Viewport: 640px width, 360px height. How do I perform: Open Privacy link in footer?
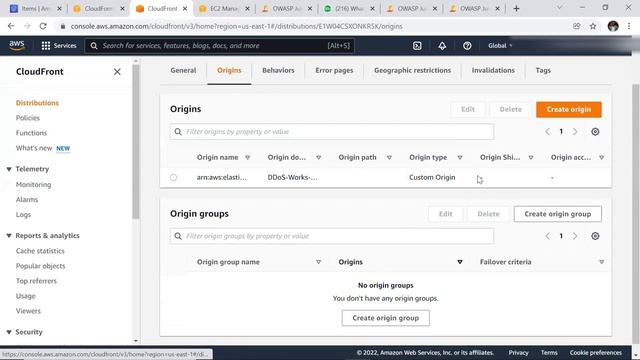(x=518, y=353)
